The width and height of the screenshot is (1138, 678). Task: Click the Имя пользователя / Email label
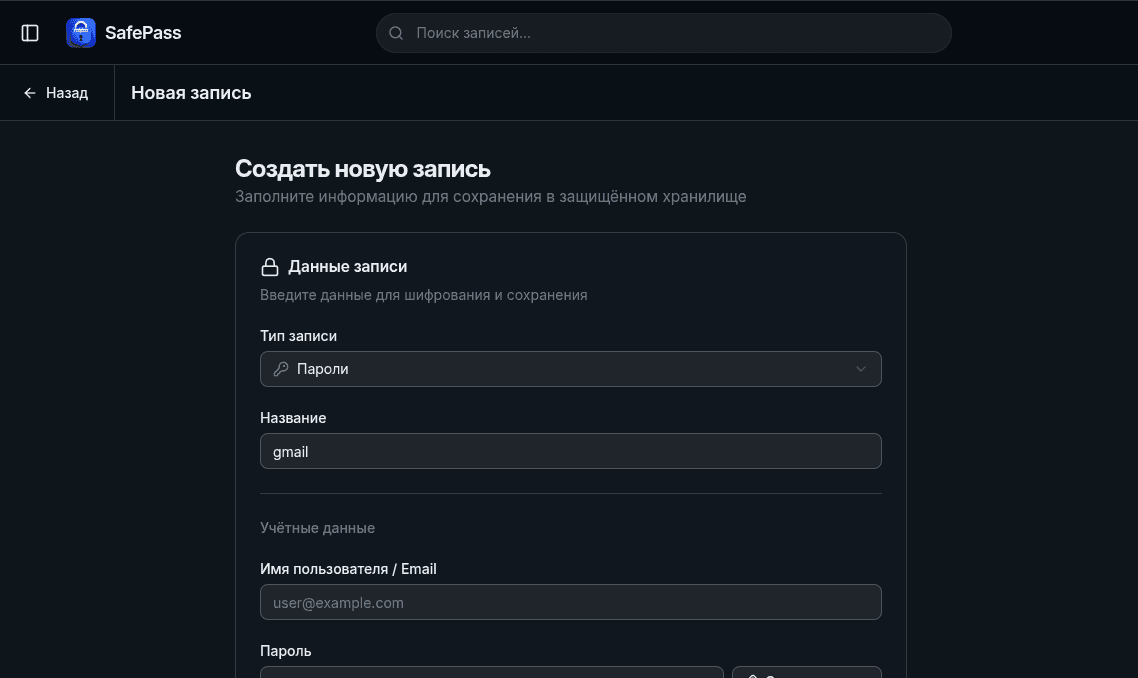coord(348,569)
